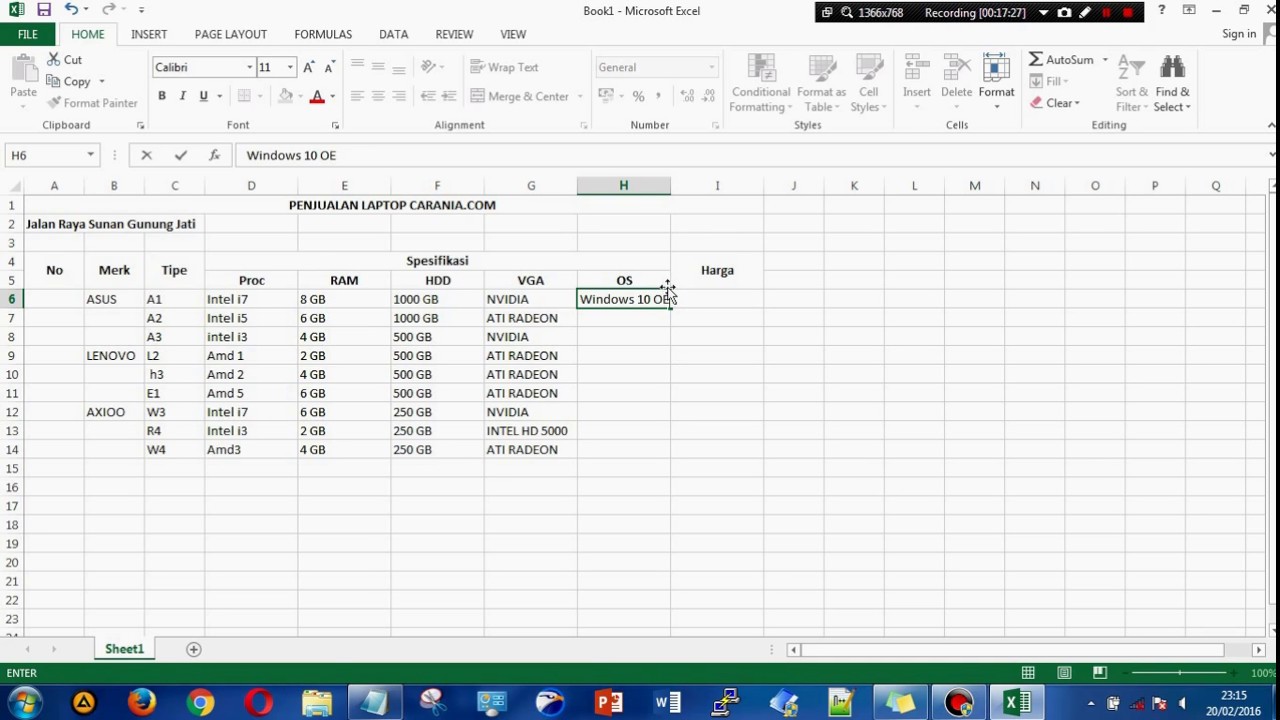Click the Undo arrow icon
The image size is (1280, 720).
71,10
